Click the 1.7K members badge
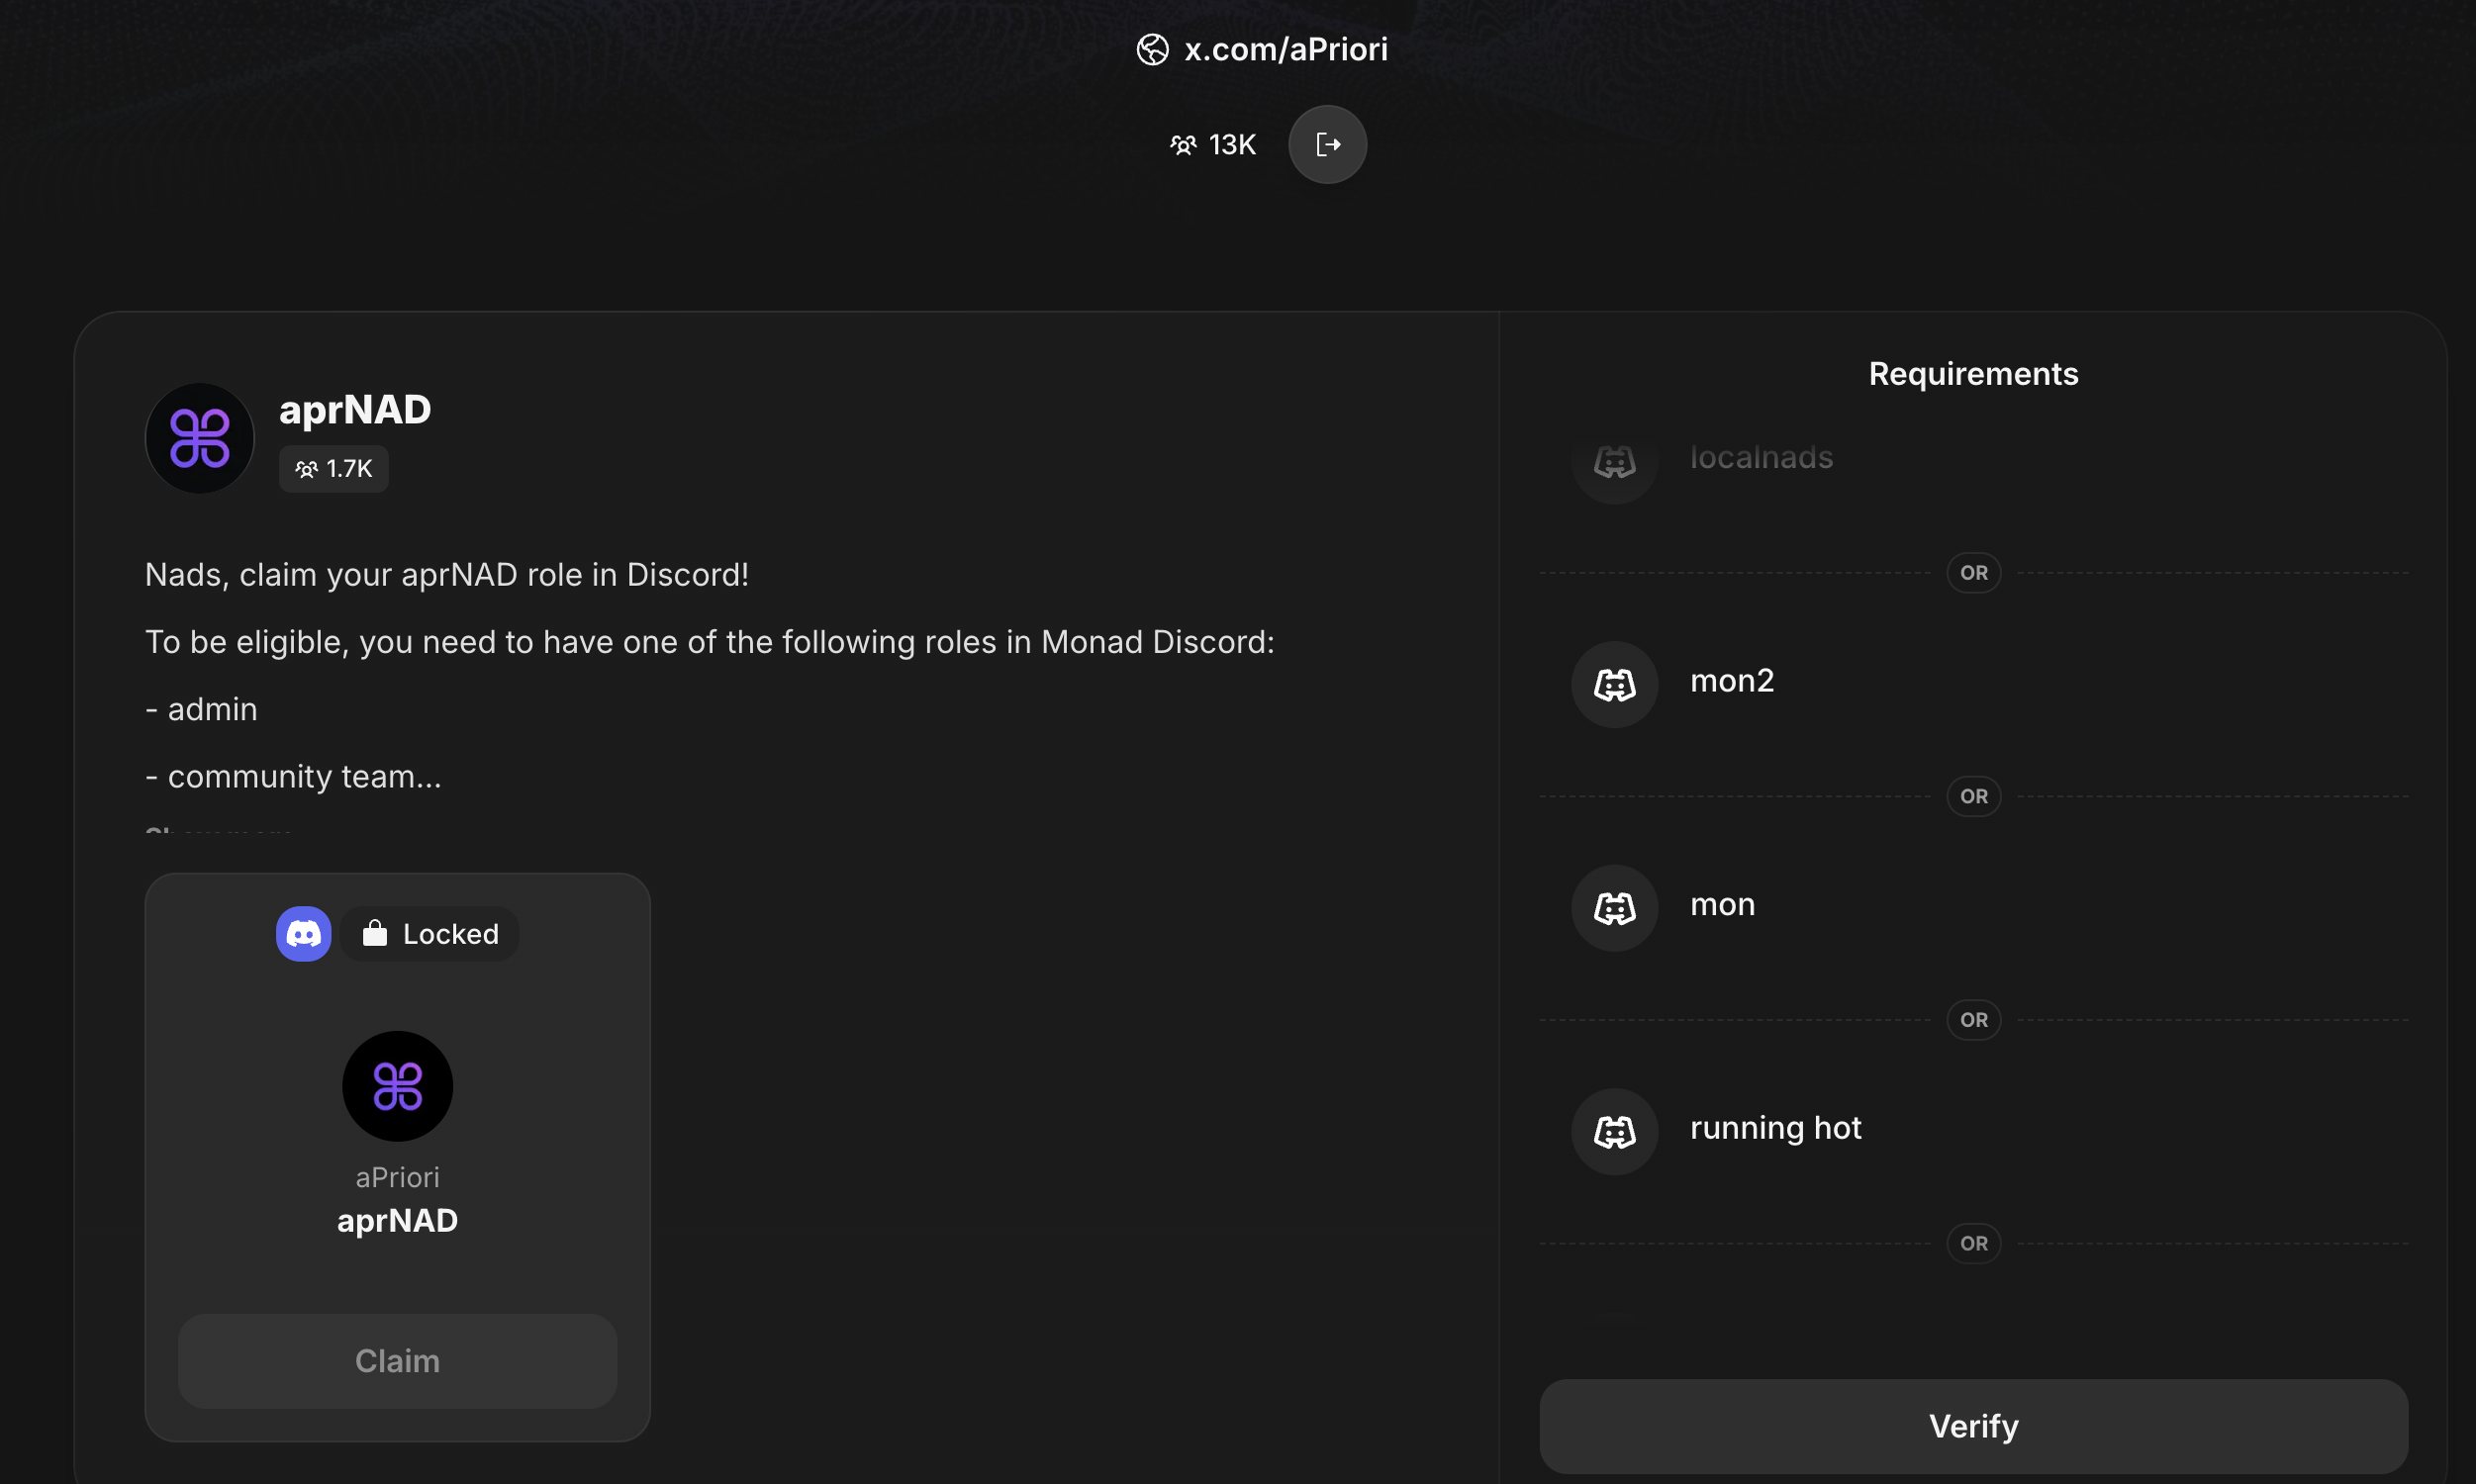This screenshot has width=2476, height=1484. click(x=333, y=469)
